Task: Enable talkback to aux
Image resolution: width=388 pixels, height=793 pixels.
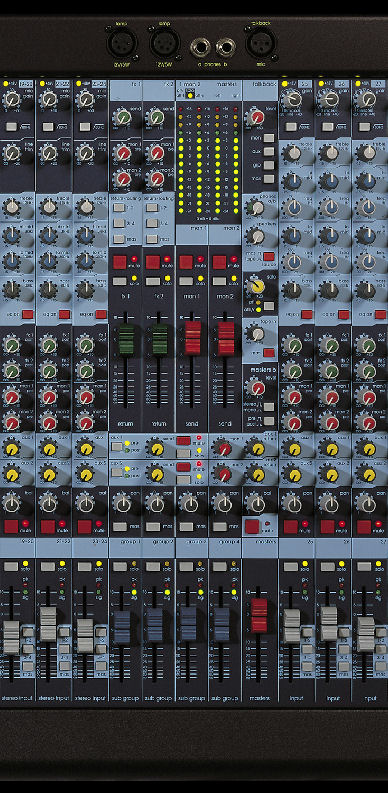Action: tap(269, 151)
